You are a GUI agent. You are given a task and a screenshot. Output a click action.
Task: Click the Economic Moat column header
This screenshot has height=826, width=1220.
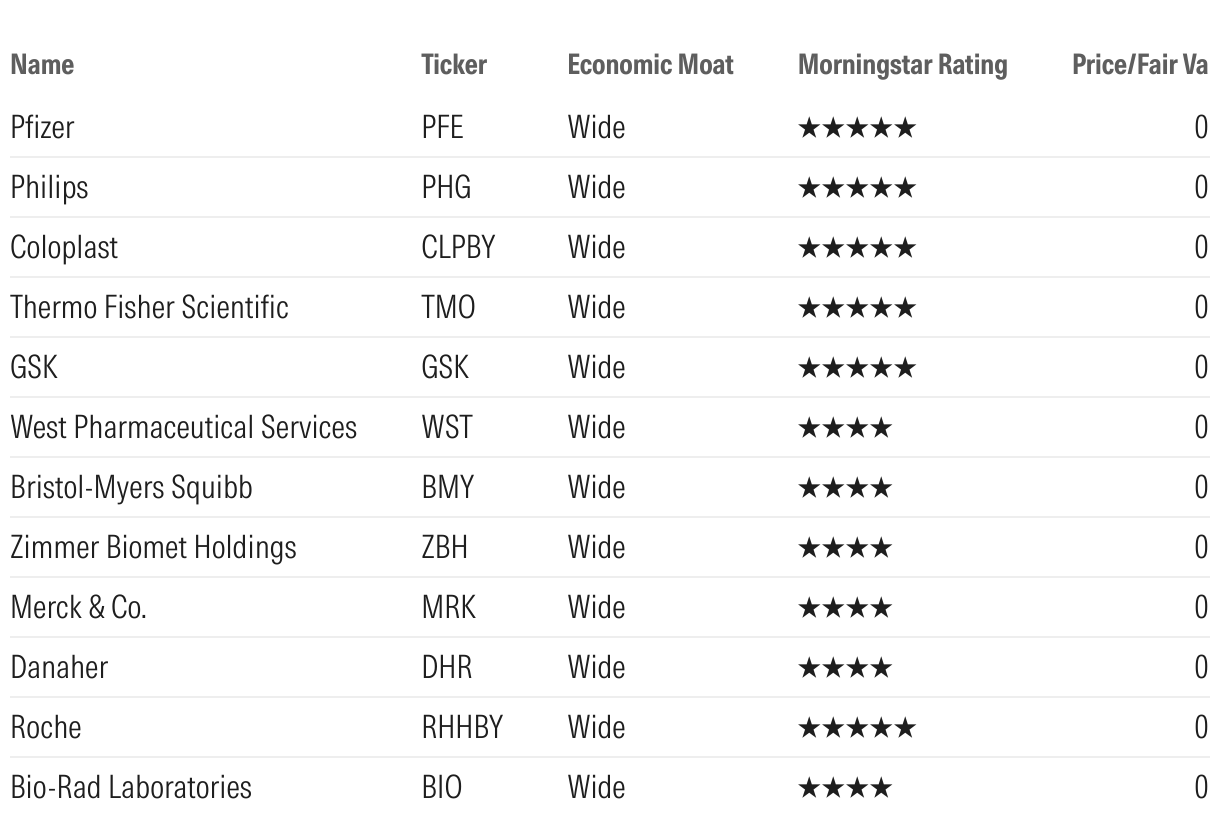click(x=650, y=65)
